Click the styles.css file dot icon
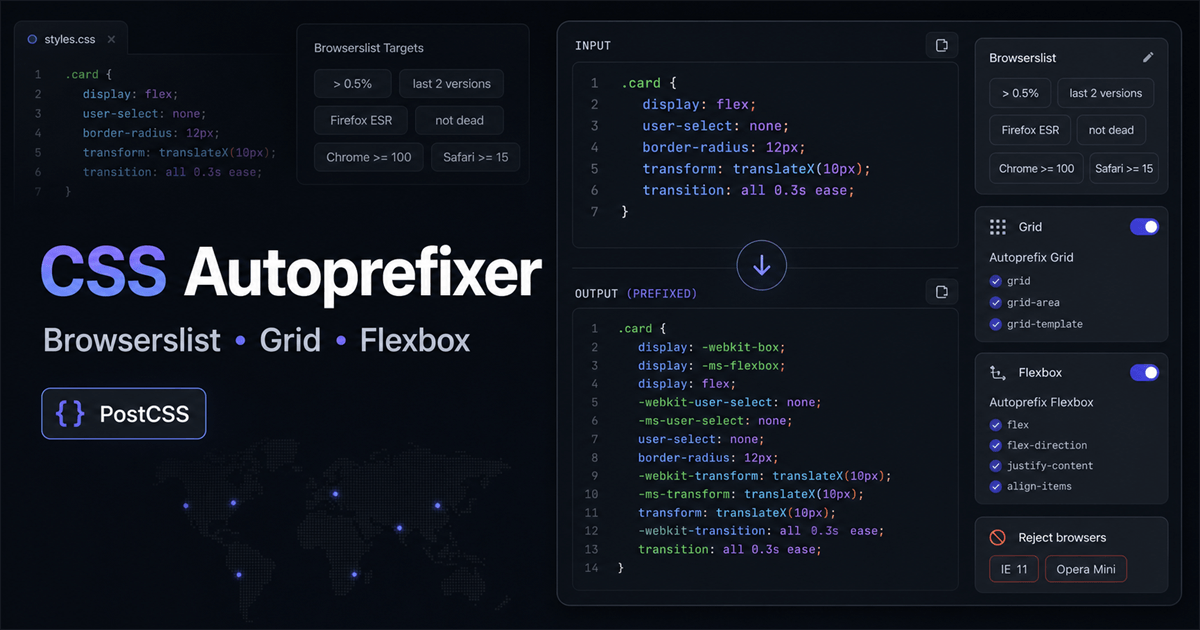Image resolution: width=1200 pixels, height=630 pixels. click(x=32, y=39)
